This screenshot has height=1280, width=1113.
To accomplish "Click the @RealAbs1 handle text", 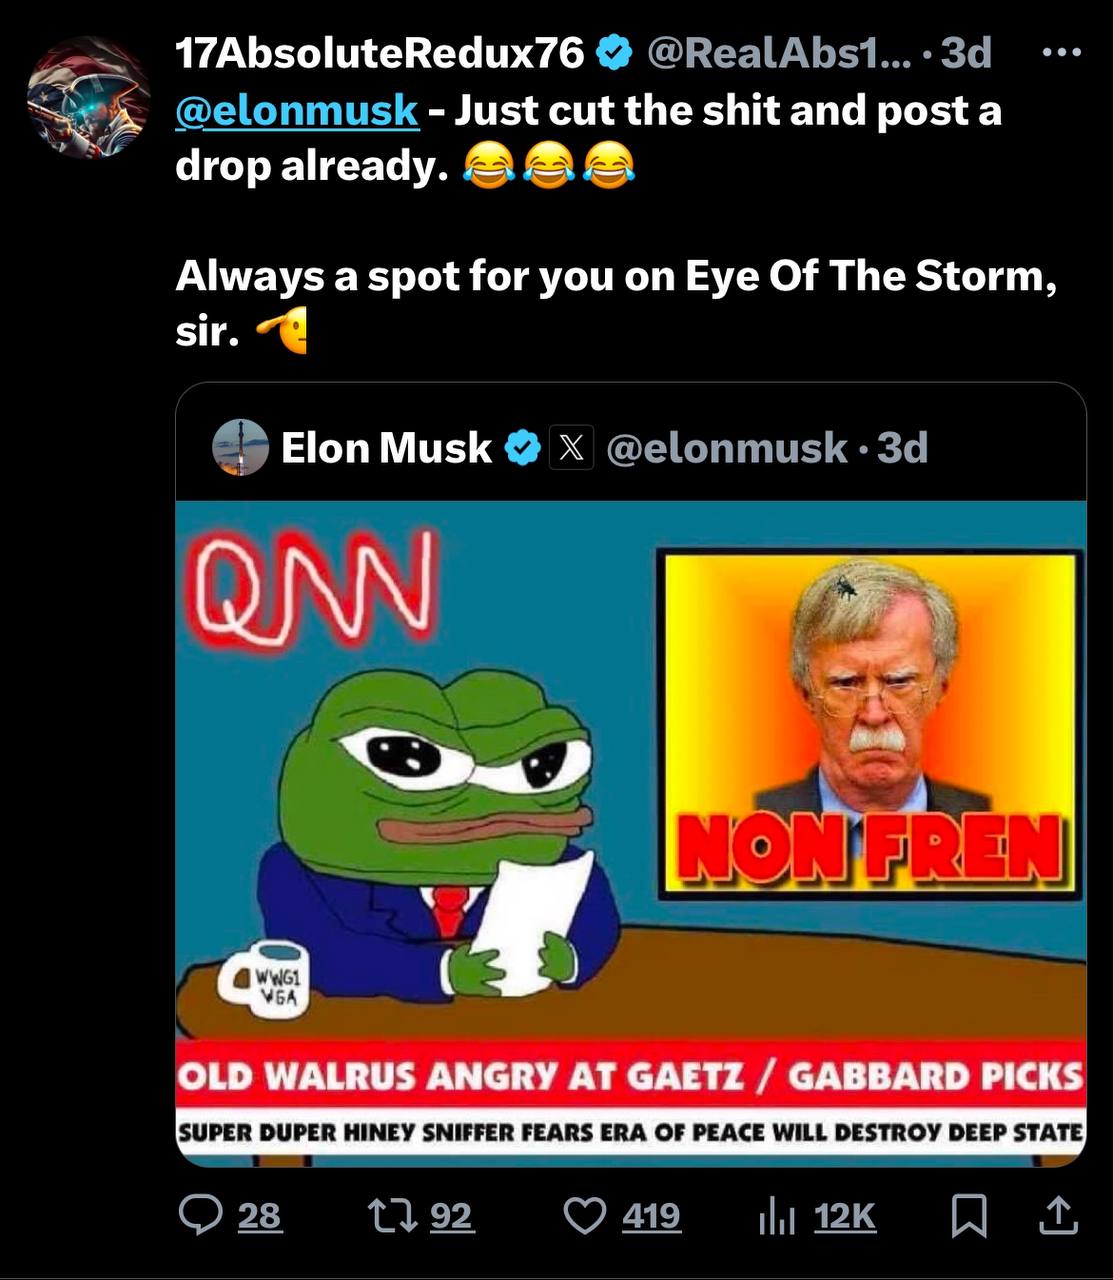I will 779,53.
